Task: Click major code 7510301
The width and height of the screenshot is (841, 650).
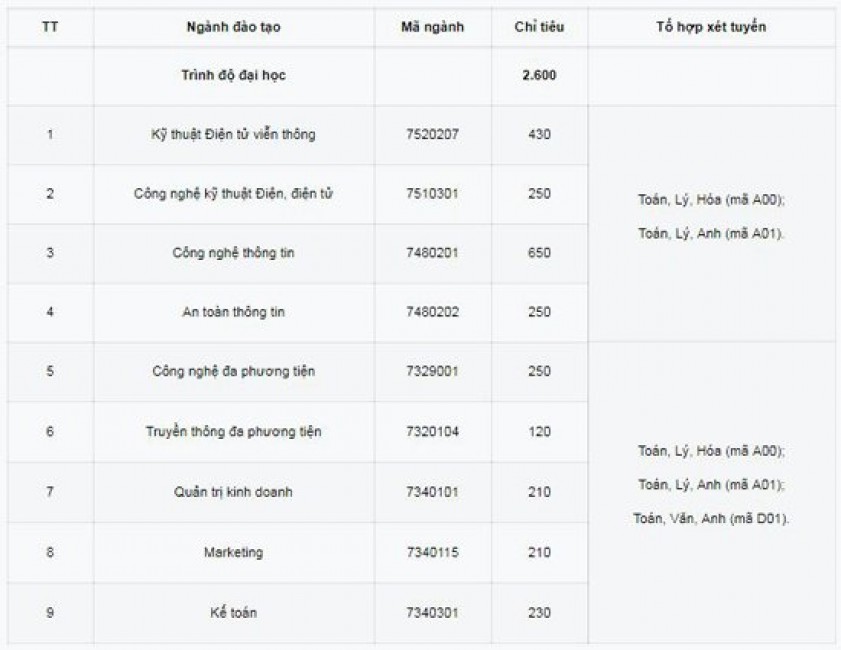Action: (x=433, y=193)
